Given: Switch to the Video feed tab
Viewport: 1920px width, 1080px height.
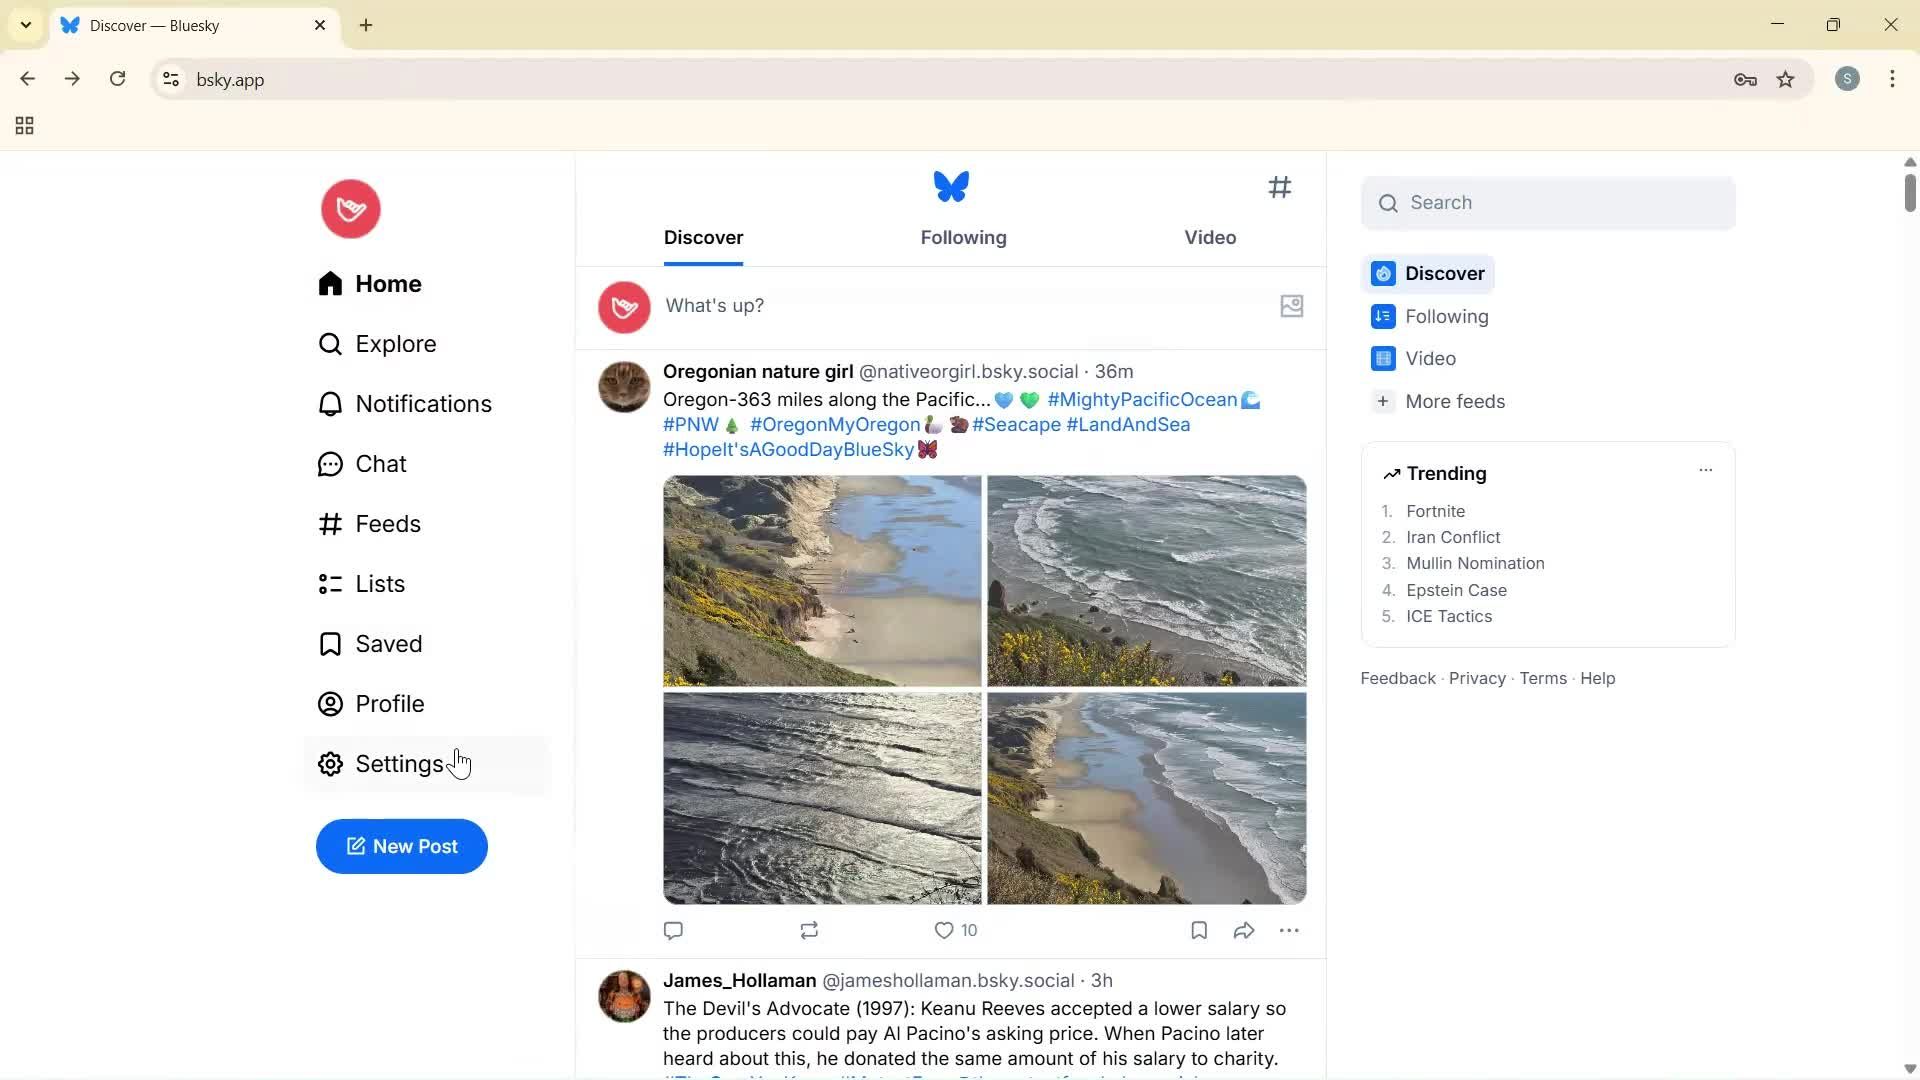Looking at the screenshot, I should click(x=1209, y=237).
